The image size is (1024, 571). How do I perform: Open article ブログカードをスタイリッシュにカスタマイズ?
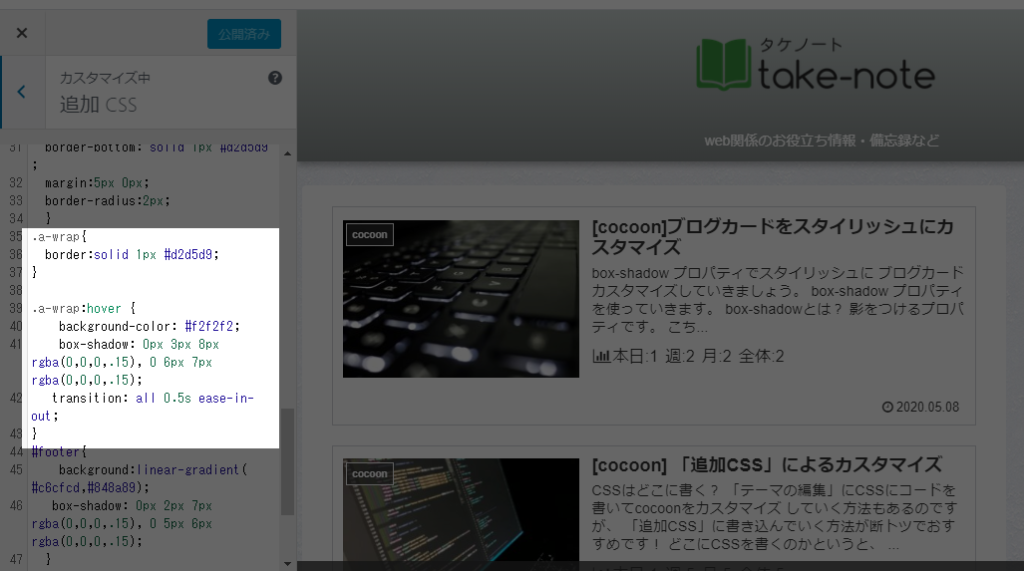coord(773,237)
